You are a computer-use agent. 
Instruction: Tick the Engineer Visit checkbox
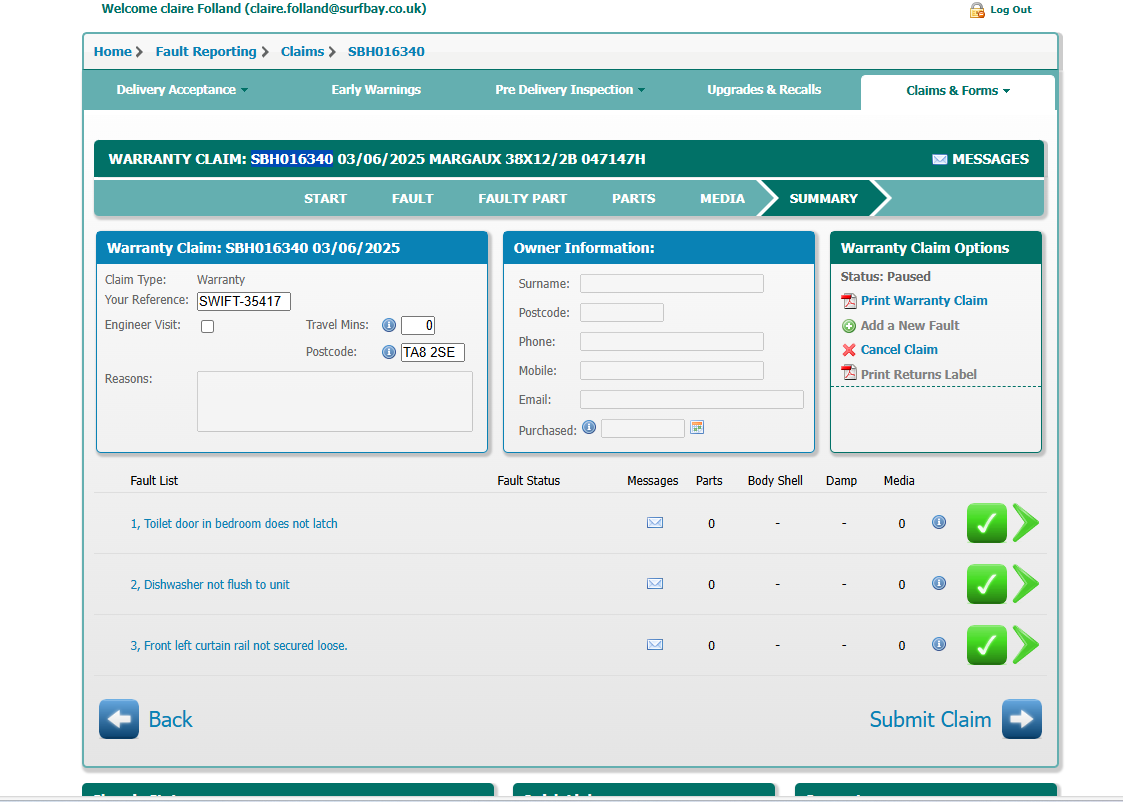click(208, 326)
